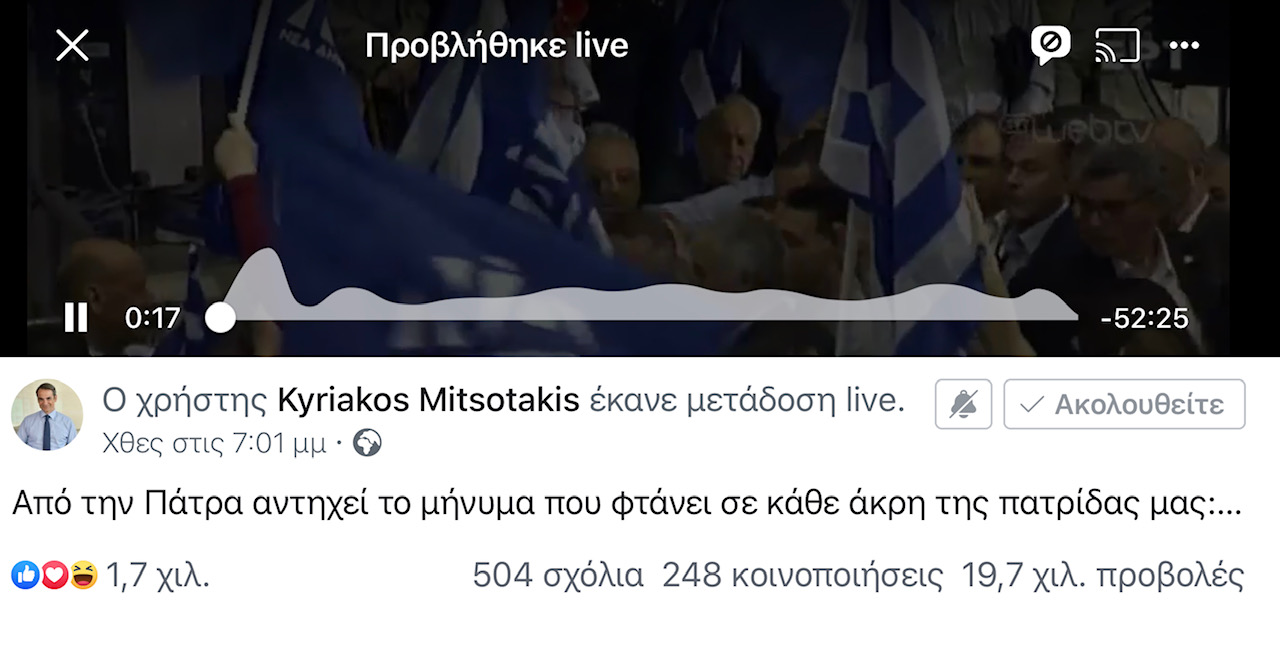Cast the video to a device

tap(1118, 45)
